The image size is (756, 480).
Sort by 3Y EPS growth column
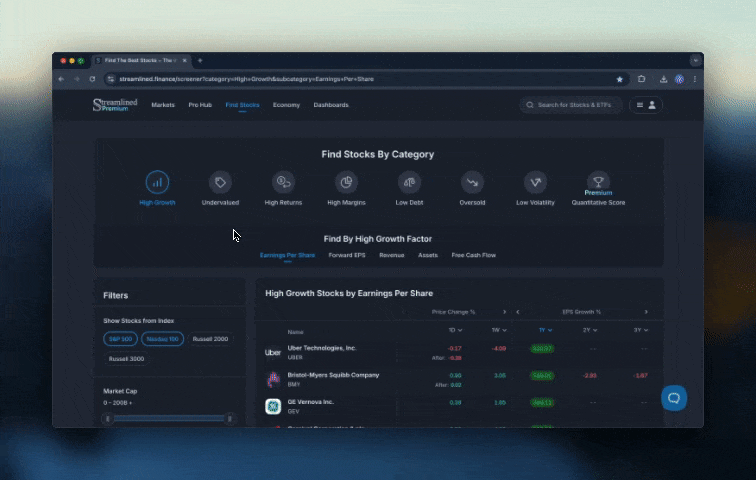pyautogui.click(x=641, y=330)
